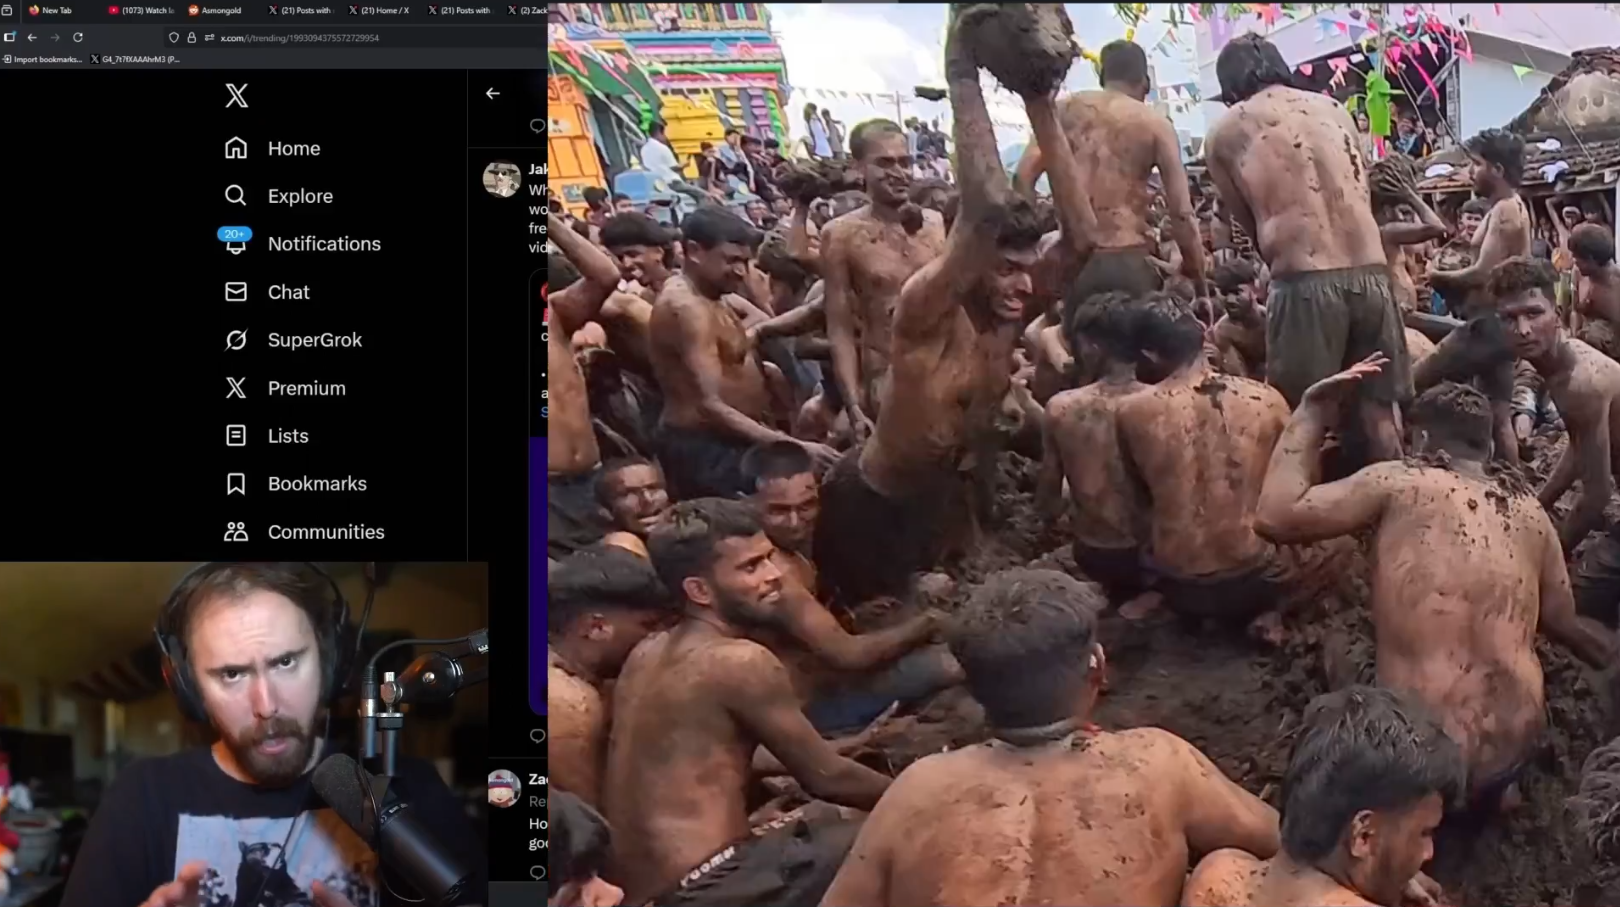Open Zack's profile avatar
Viewport: 1620px width, 907px height.
click(504, 788)
